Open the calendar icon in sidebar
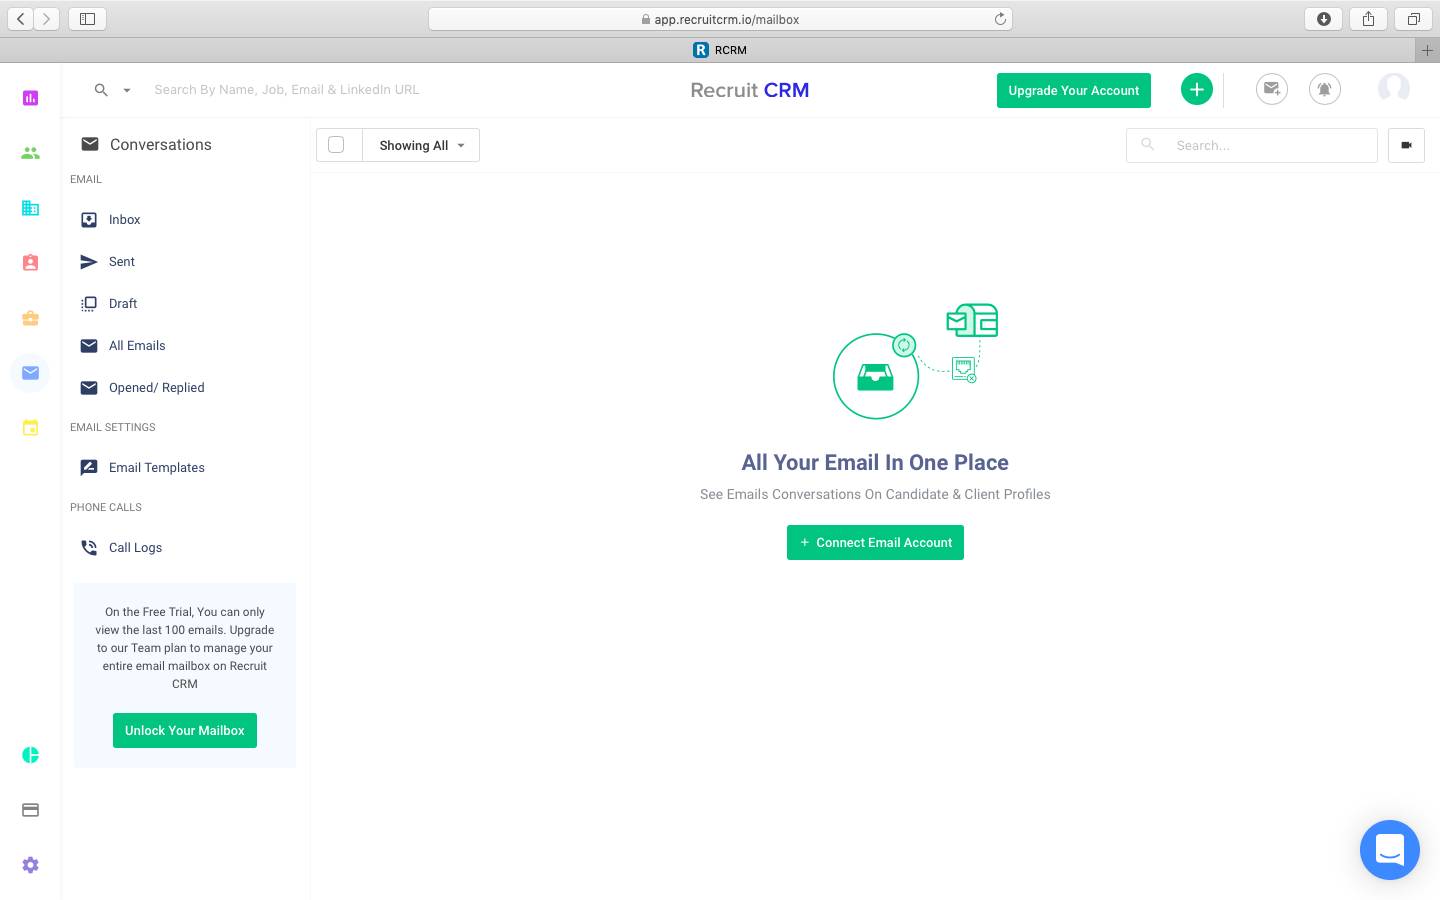The height and width of the screenshot is (900, 1440). tap(30, 428)
